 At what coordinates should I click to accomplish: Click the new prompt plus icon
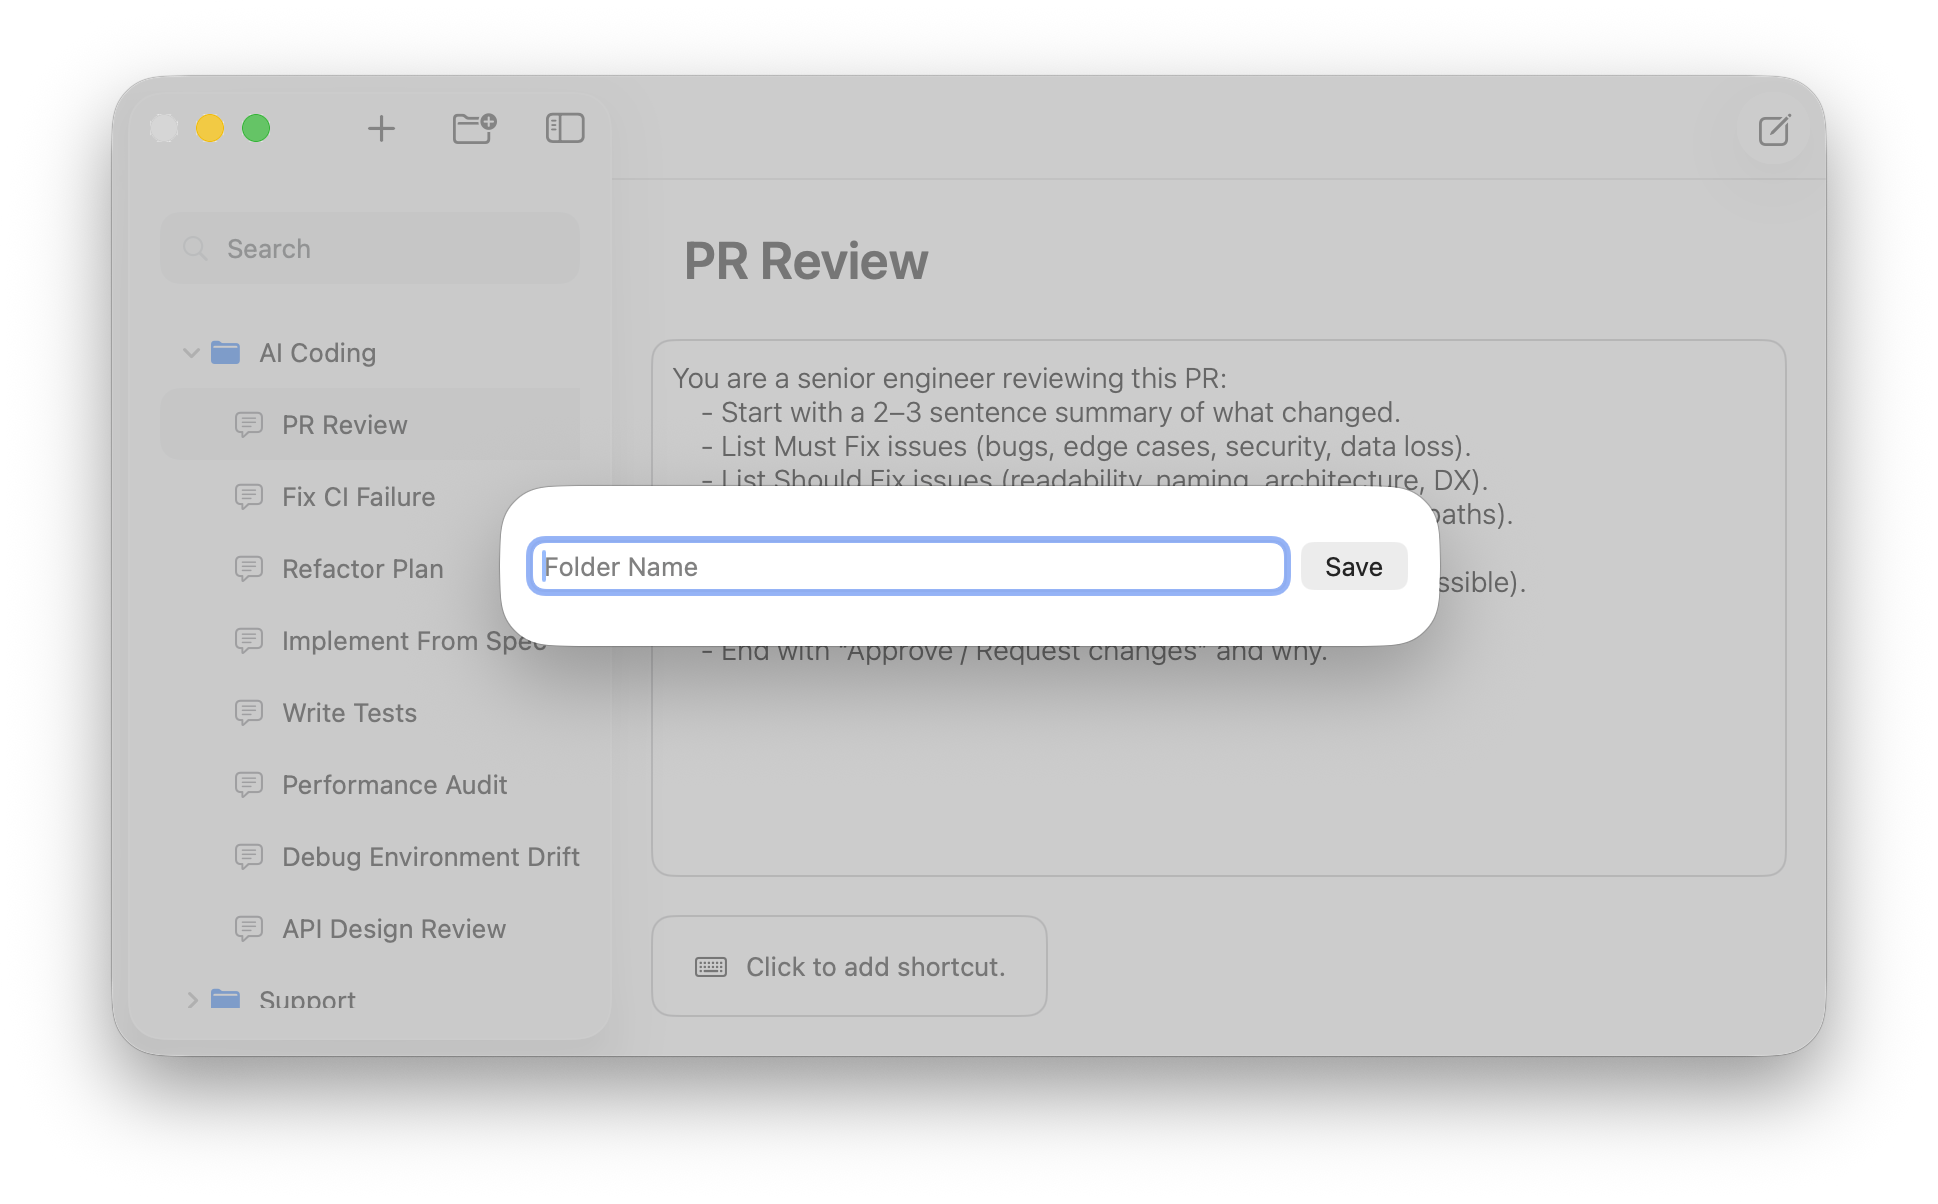(x=381, y=128)
